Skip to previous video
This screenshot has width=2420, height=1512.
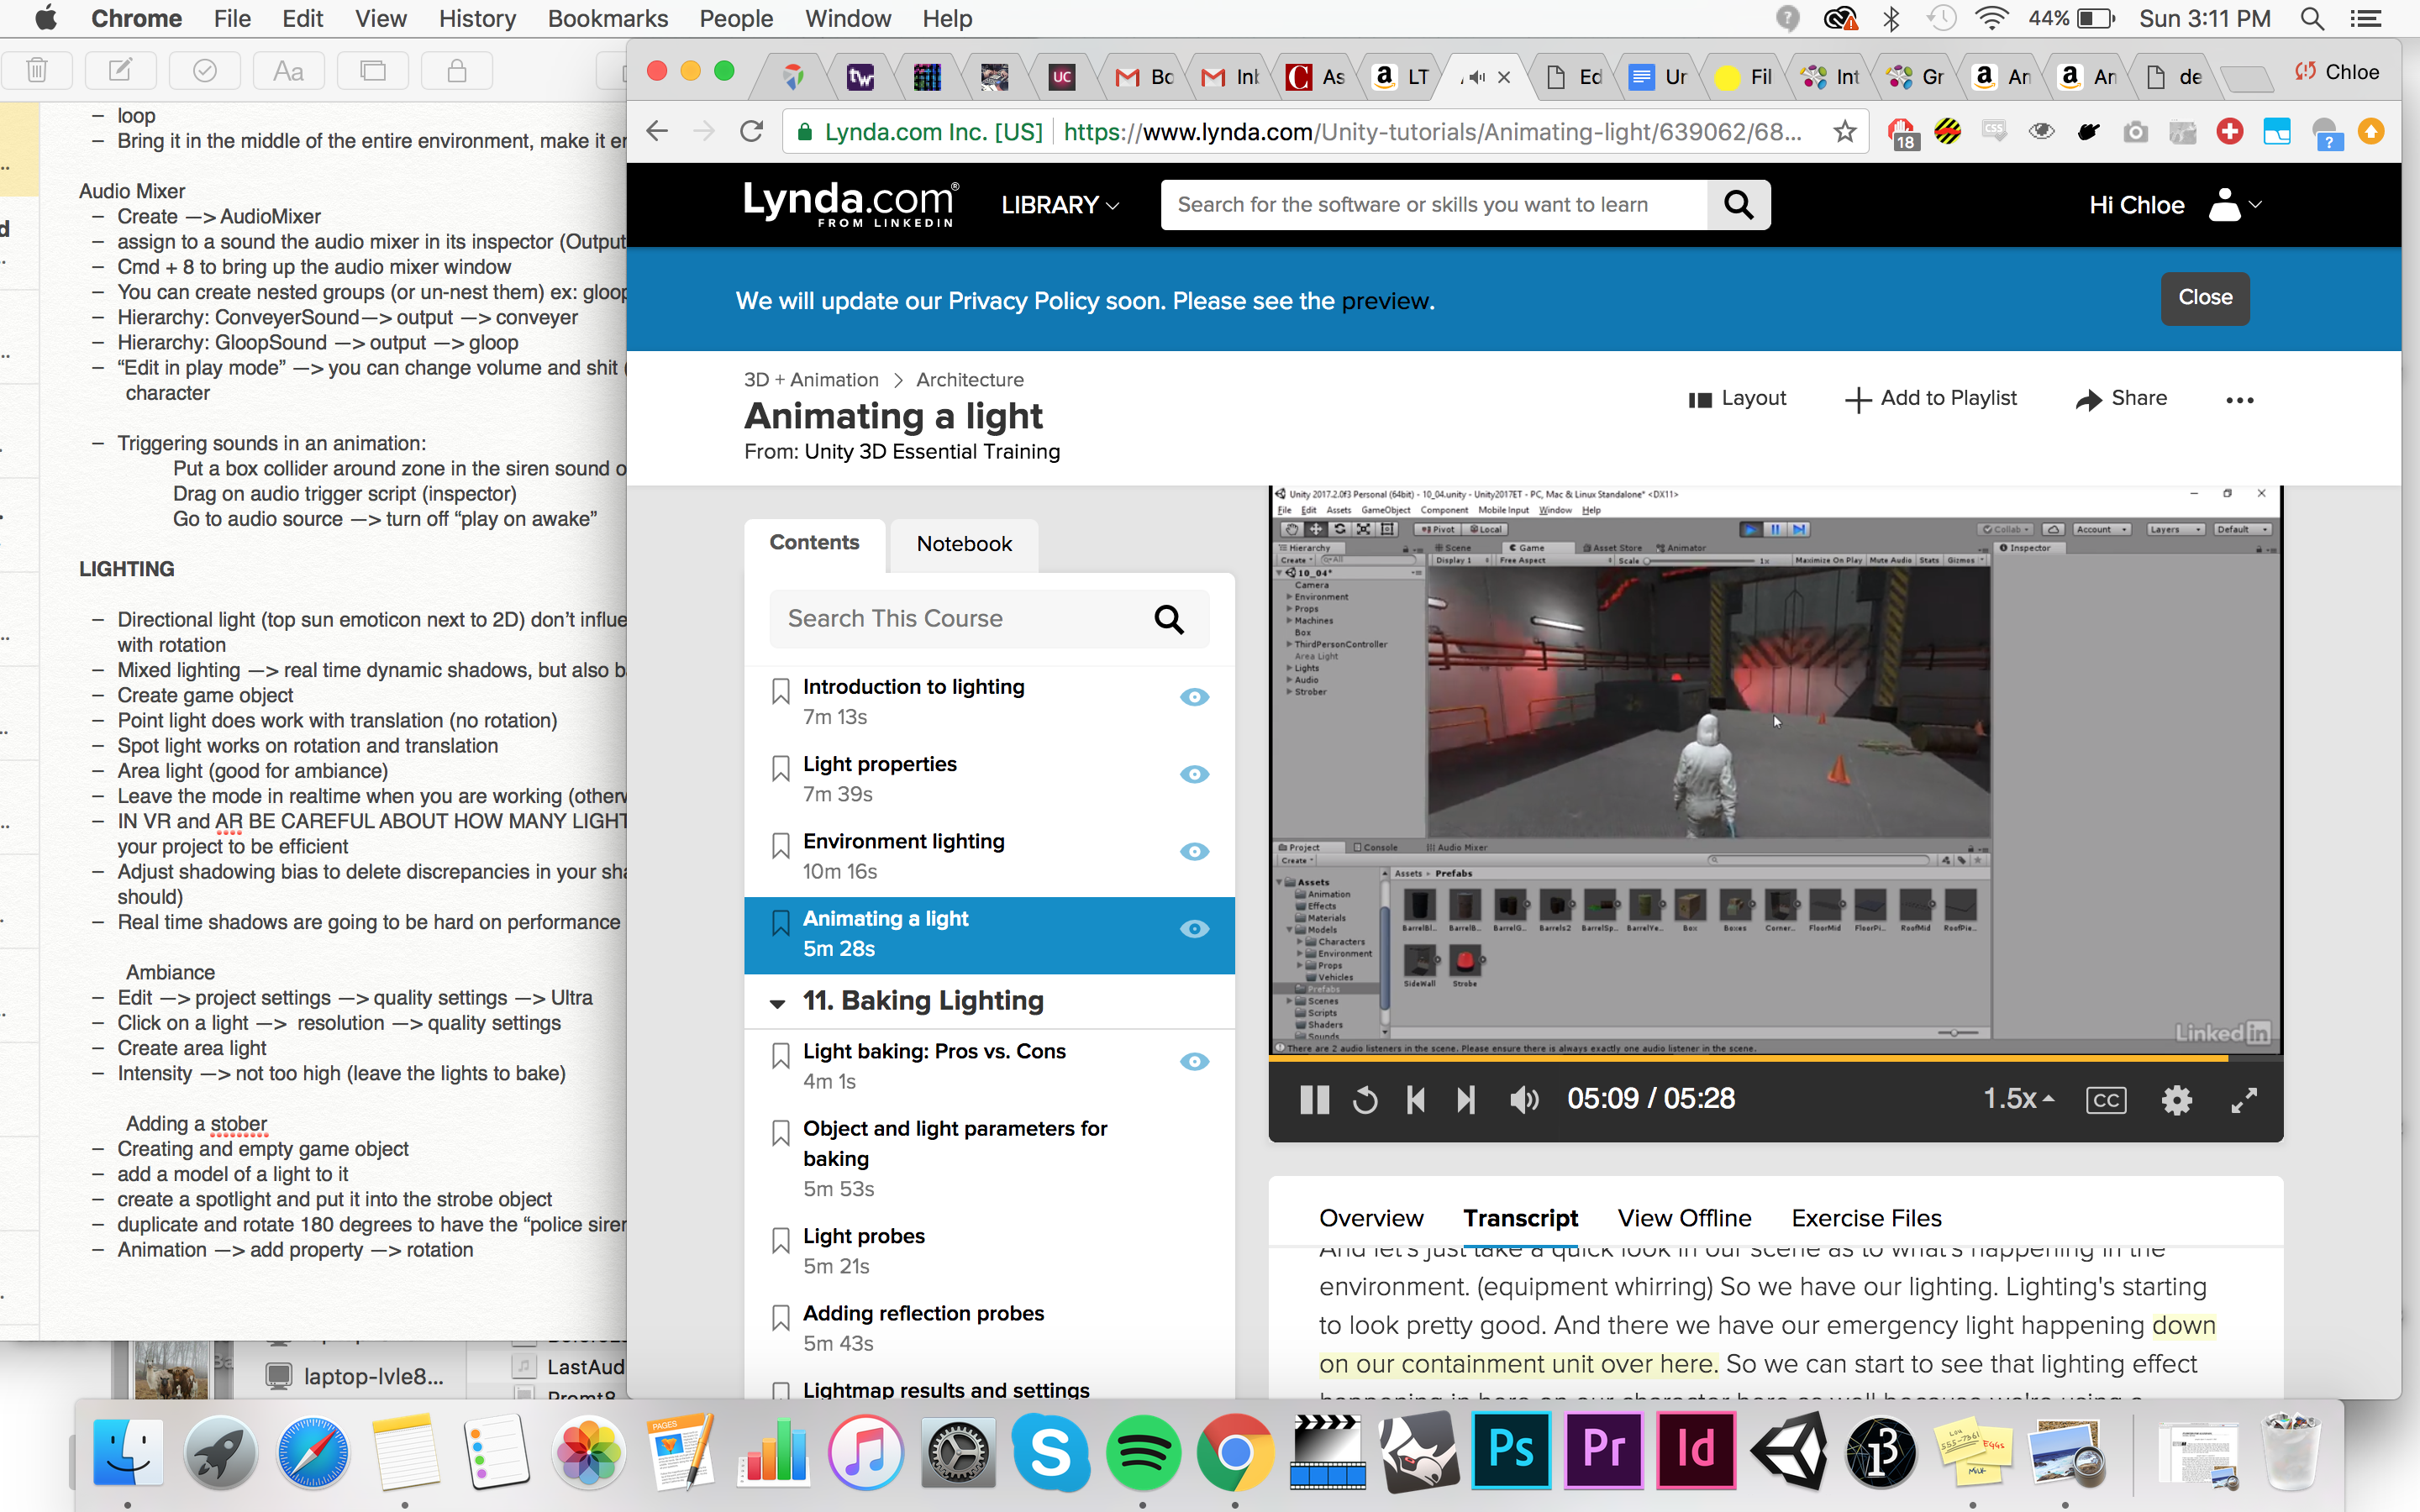tap(1415, 1100)
